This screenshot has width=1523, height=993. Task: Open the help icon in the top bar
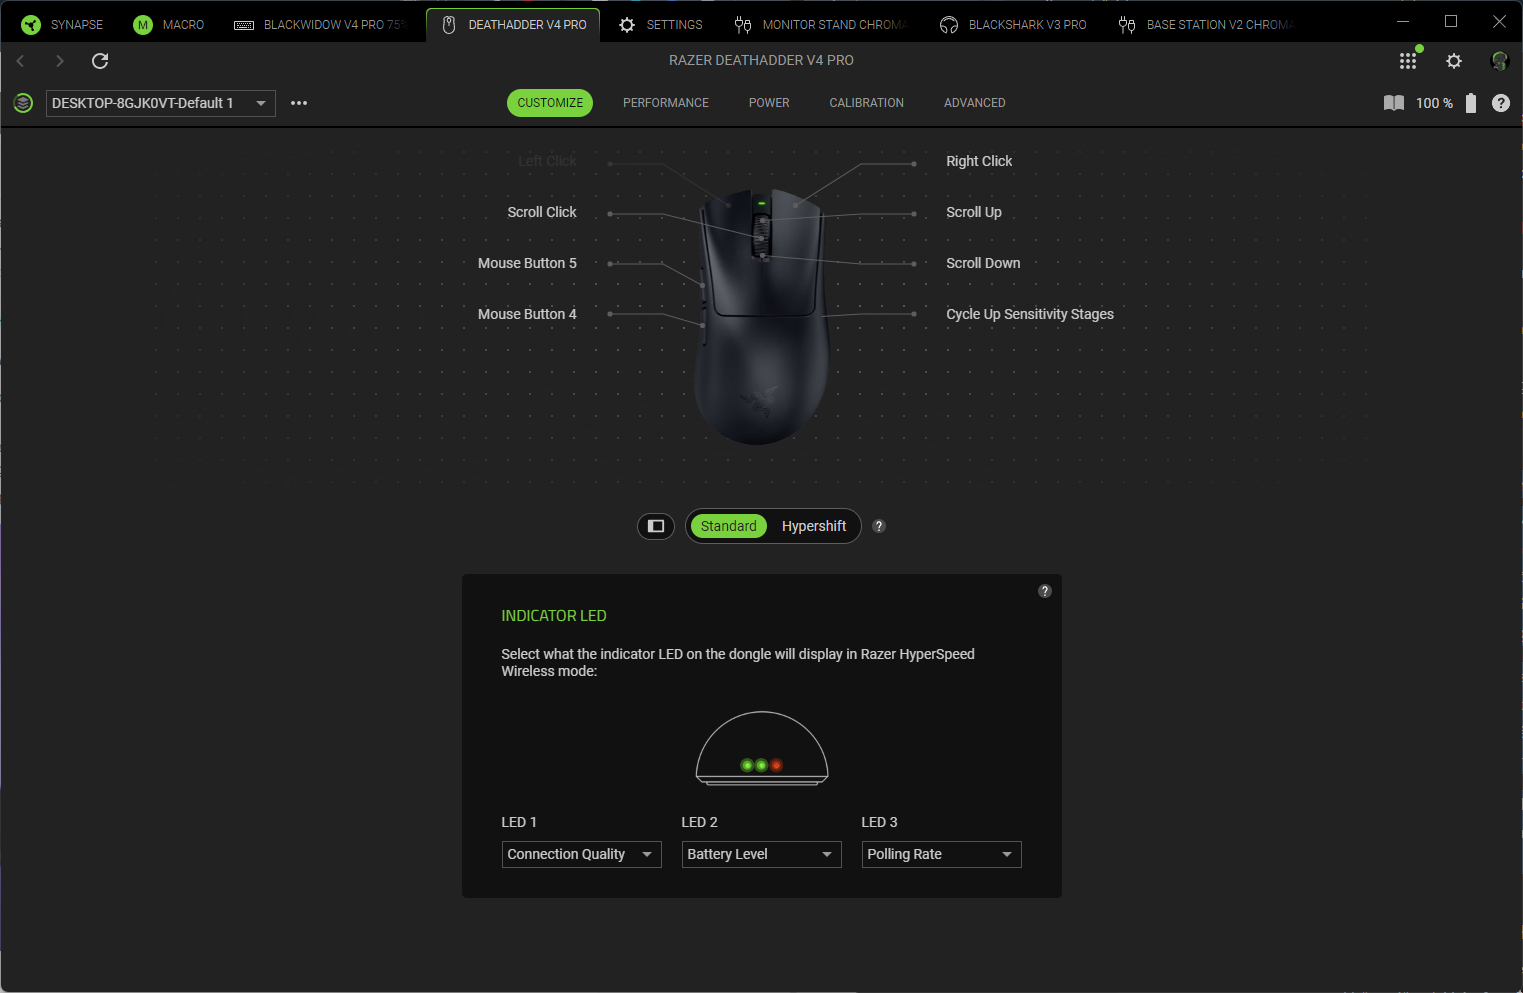[x=1501, y=103]
